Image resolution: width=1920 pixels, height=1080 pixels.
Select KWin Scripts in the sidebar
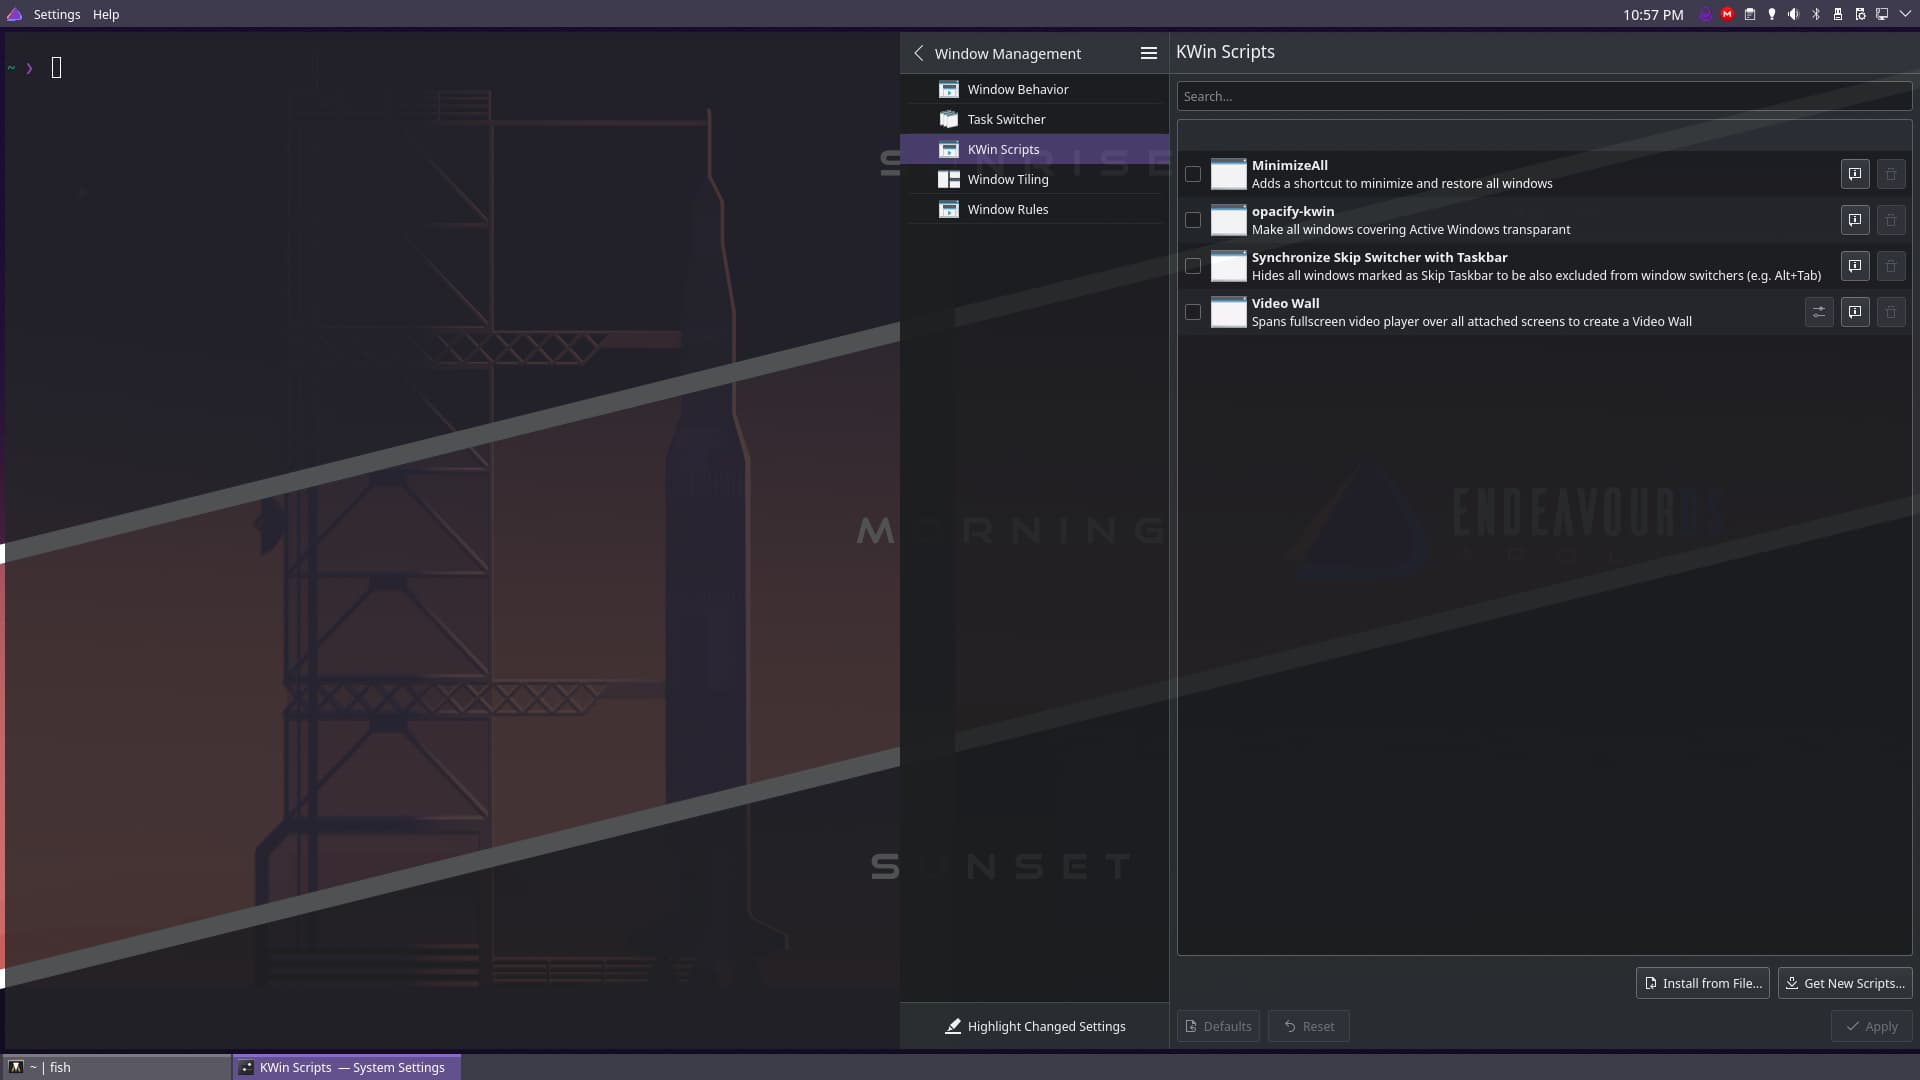[1002, 149]
